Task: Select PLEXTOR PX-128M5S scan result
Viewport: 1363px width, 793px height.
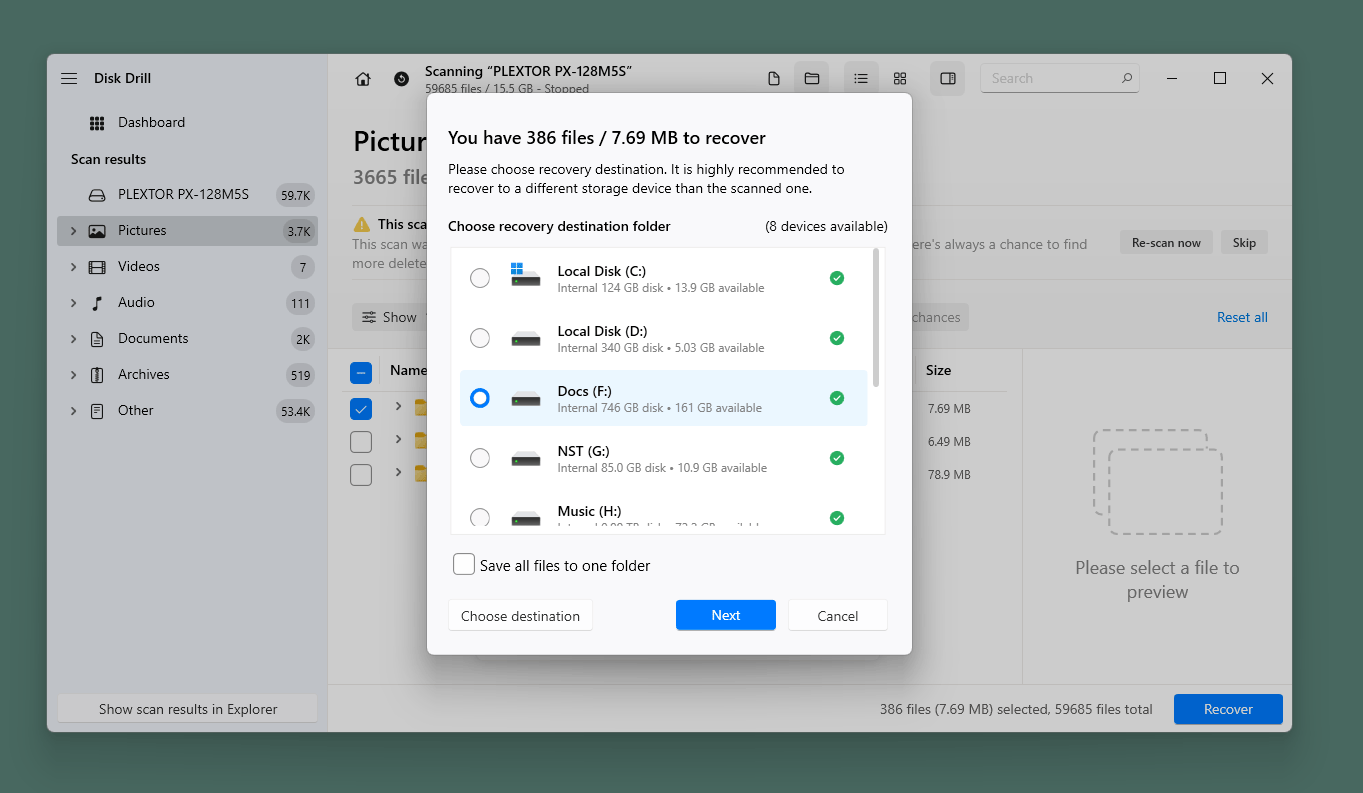Action: tap(187, 195)
